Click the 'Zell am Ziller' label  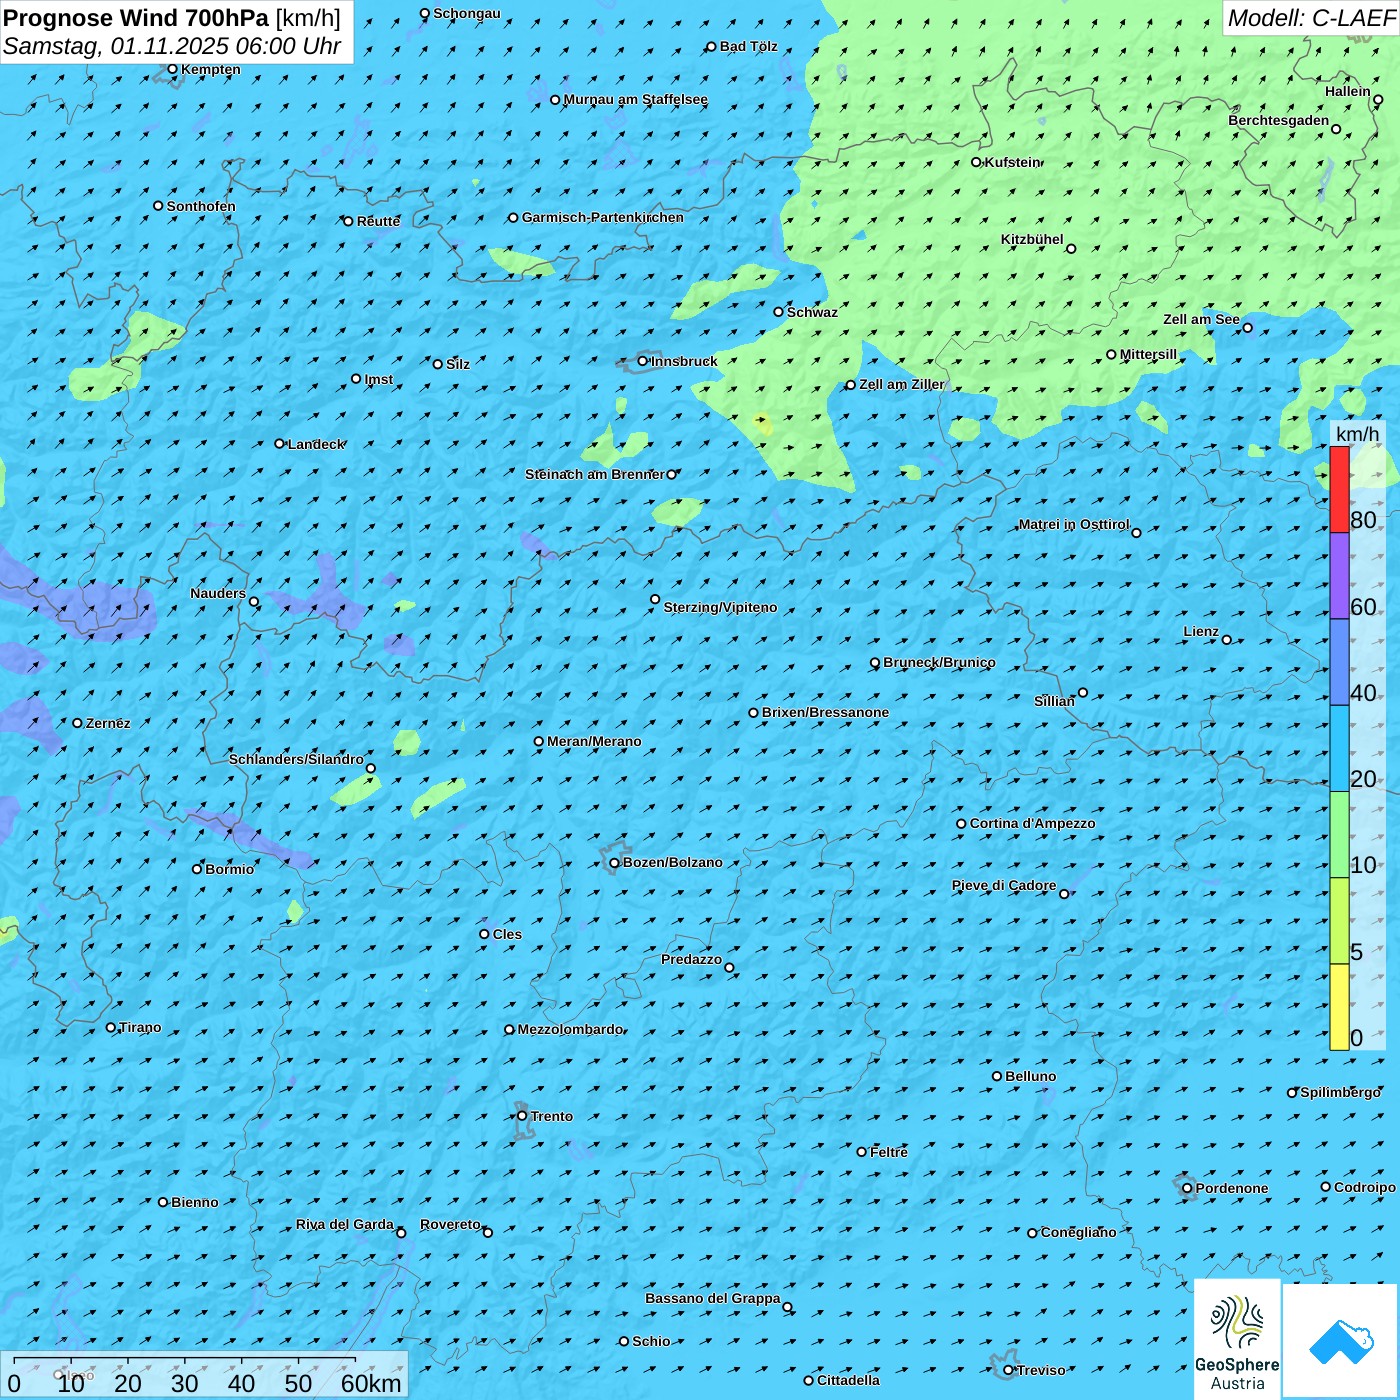(901, 384)
